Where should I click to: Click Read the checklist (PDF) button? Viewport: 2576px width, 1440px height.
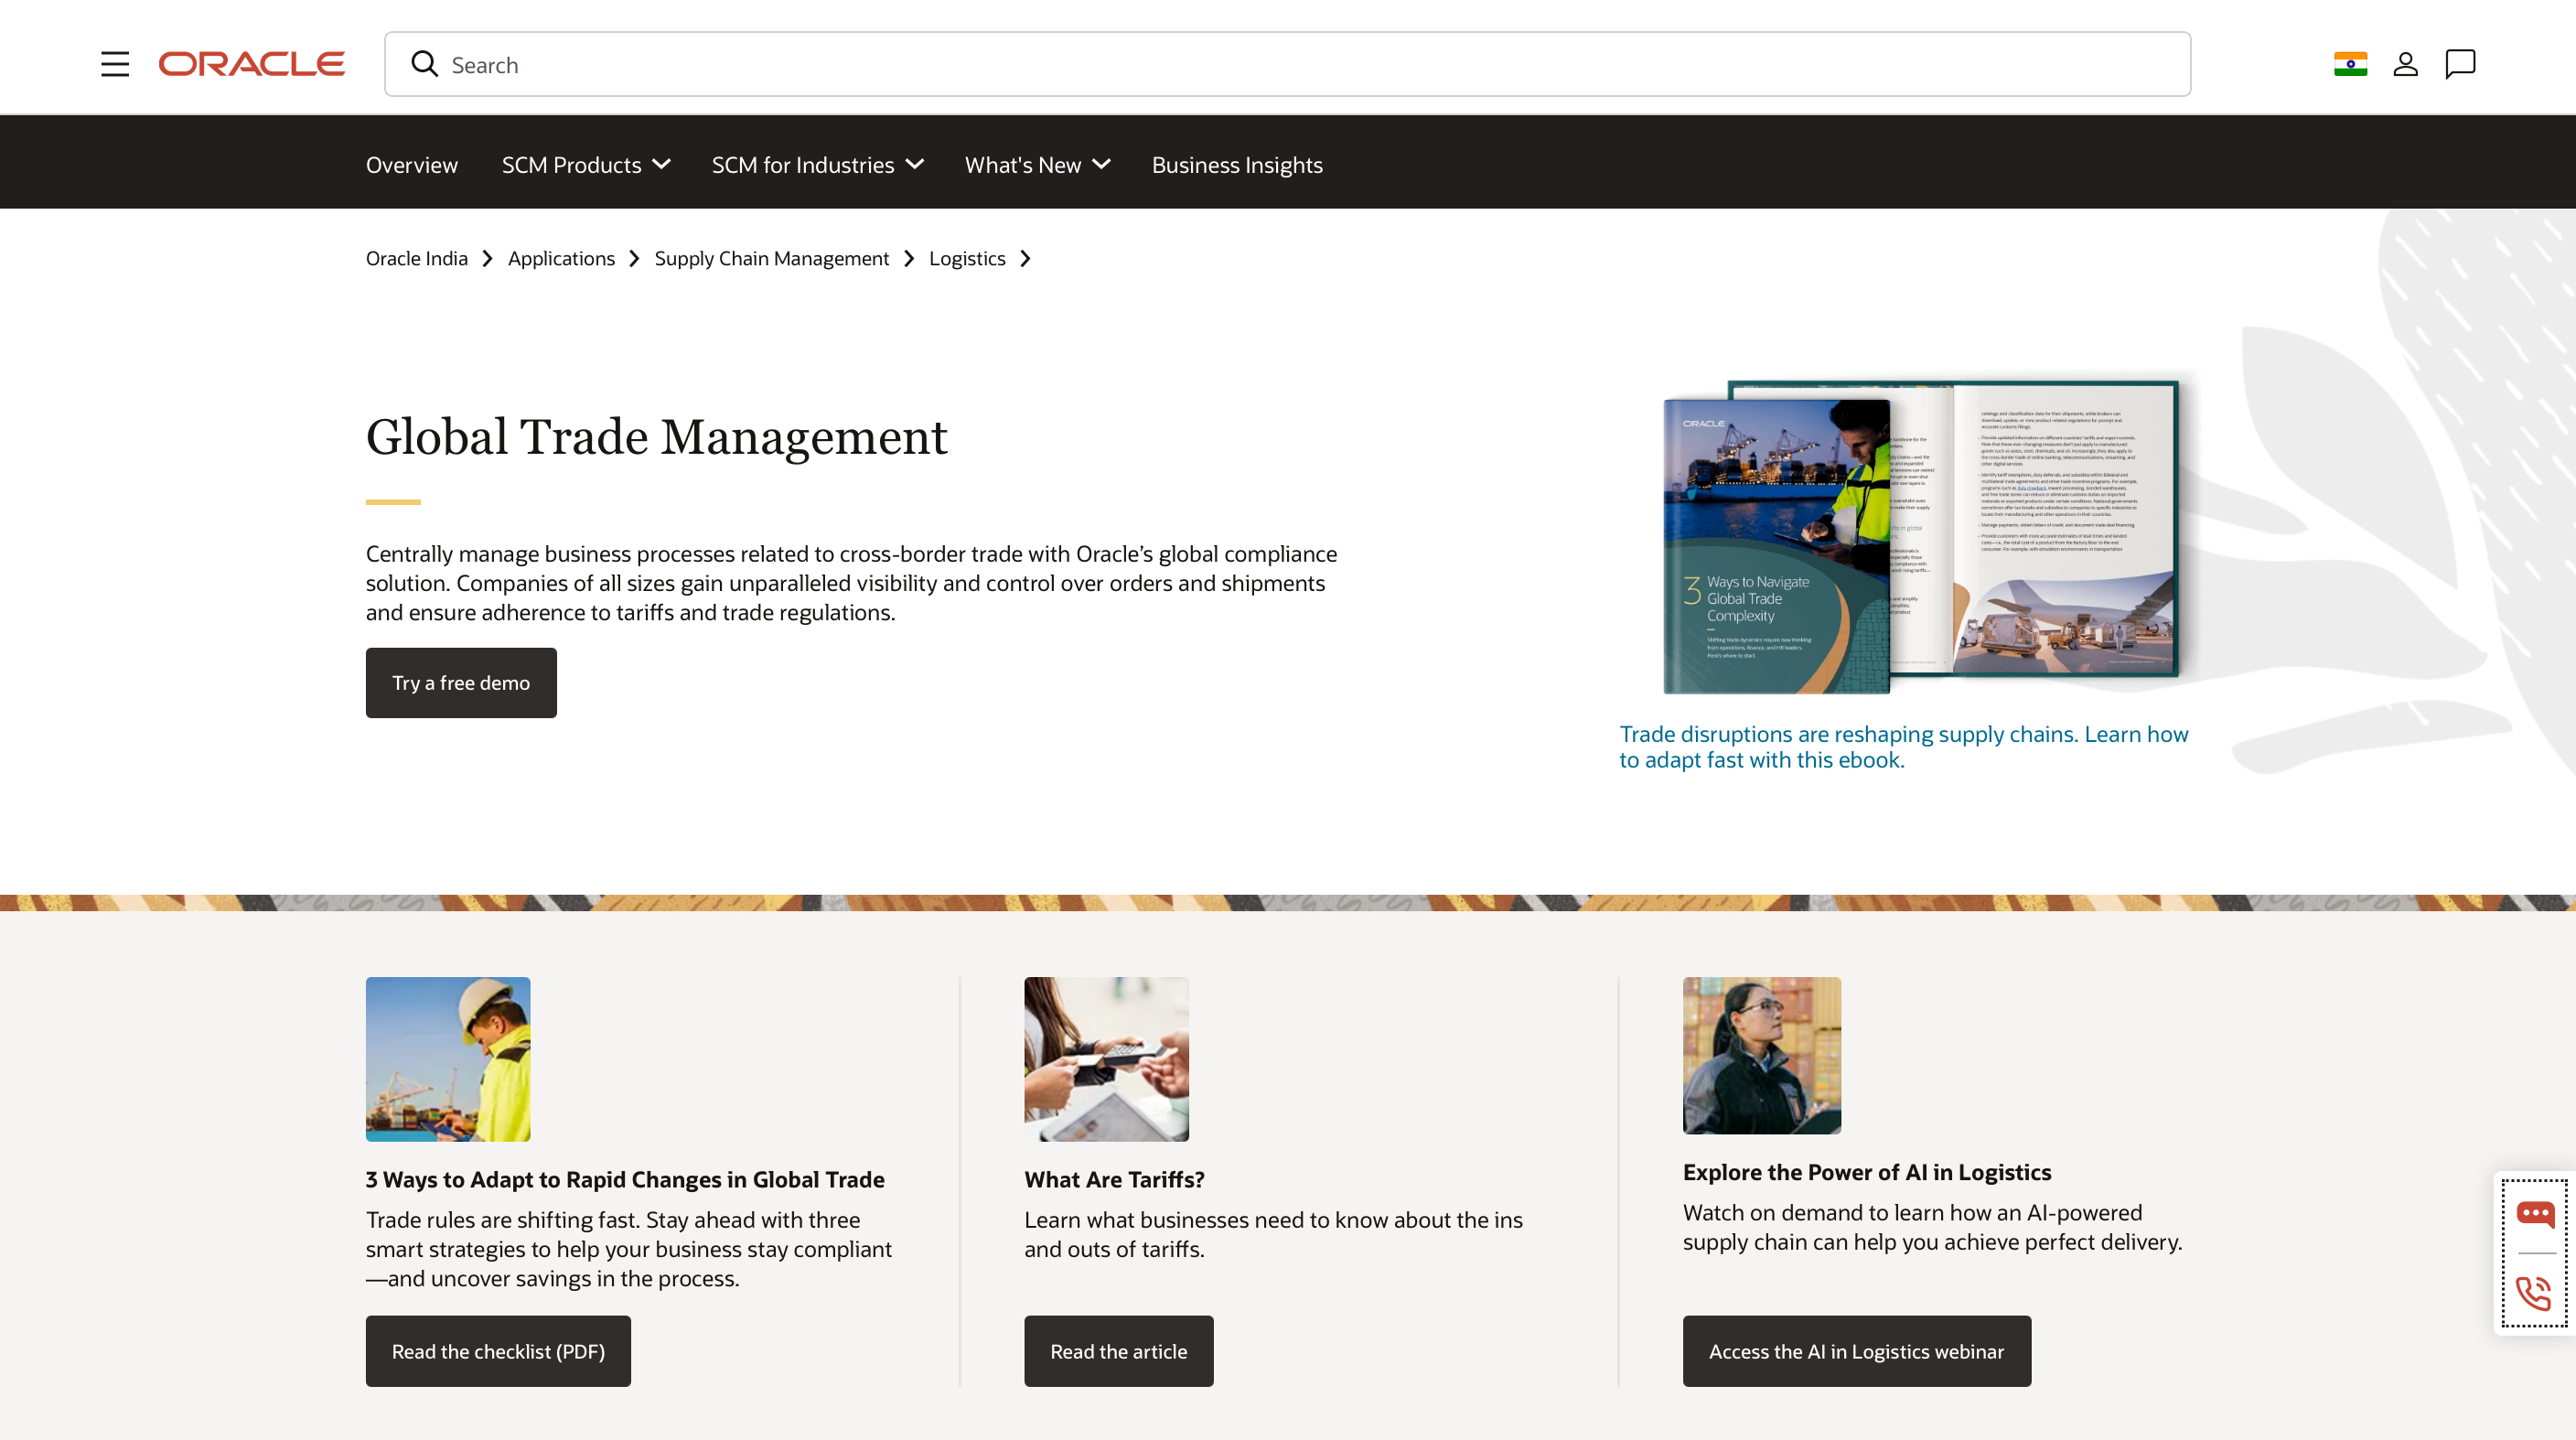click(x=498, y=1351)
